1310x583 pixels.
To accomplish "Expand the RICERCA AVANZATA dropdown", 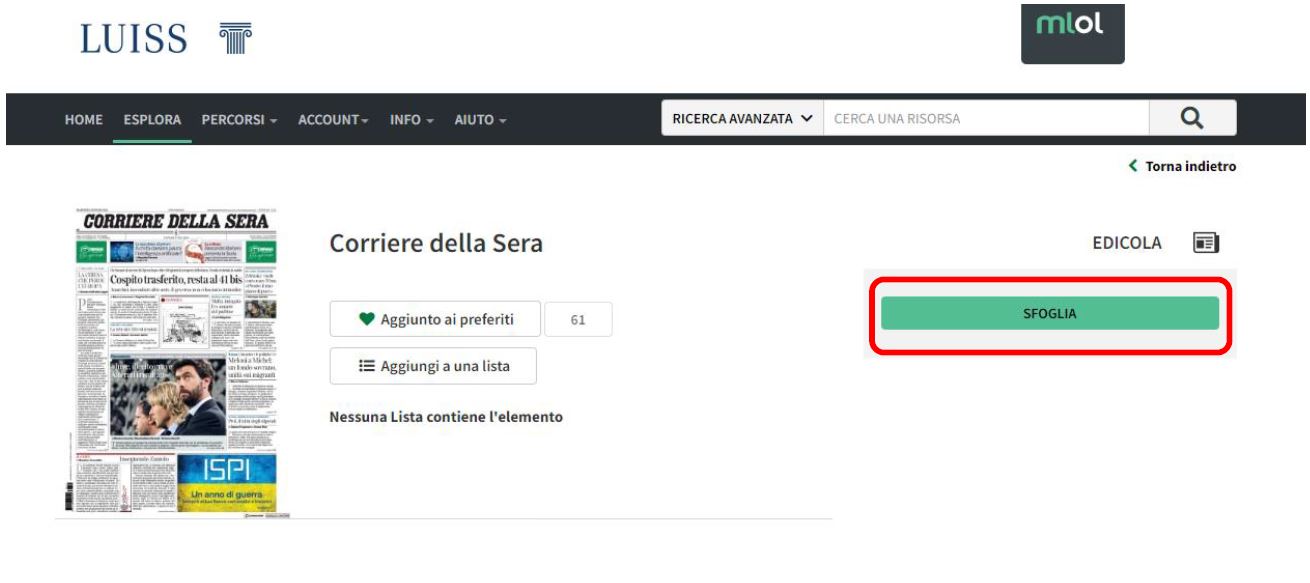I will tap(742, 119).
